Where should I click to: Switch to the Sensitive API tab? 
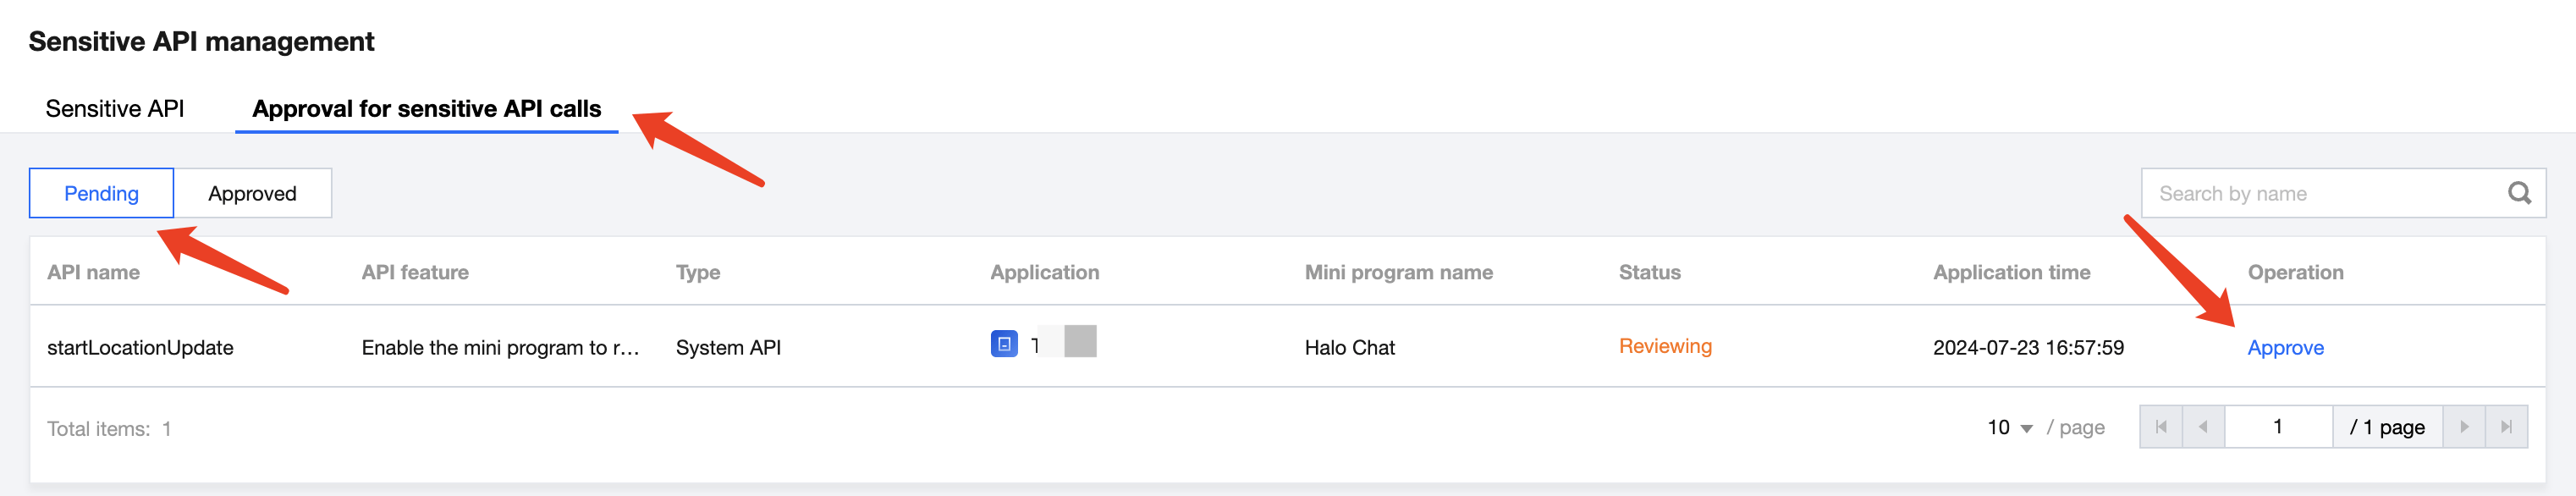tap(115, 109)
